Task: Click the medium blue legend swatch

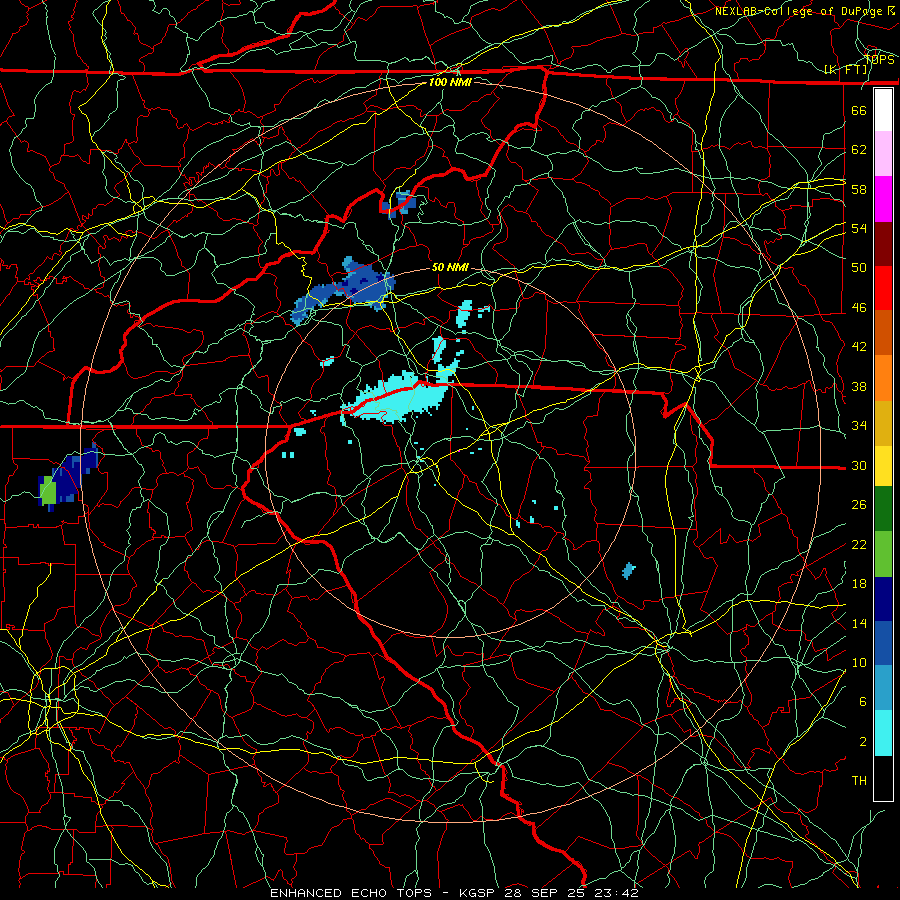Action: (x=883, y=642)
